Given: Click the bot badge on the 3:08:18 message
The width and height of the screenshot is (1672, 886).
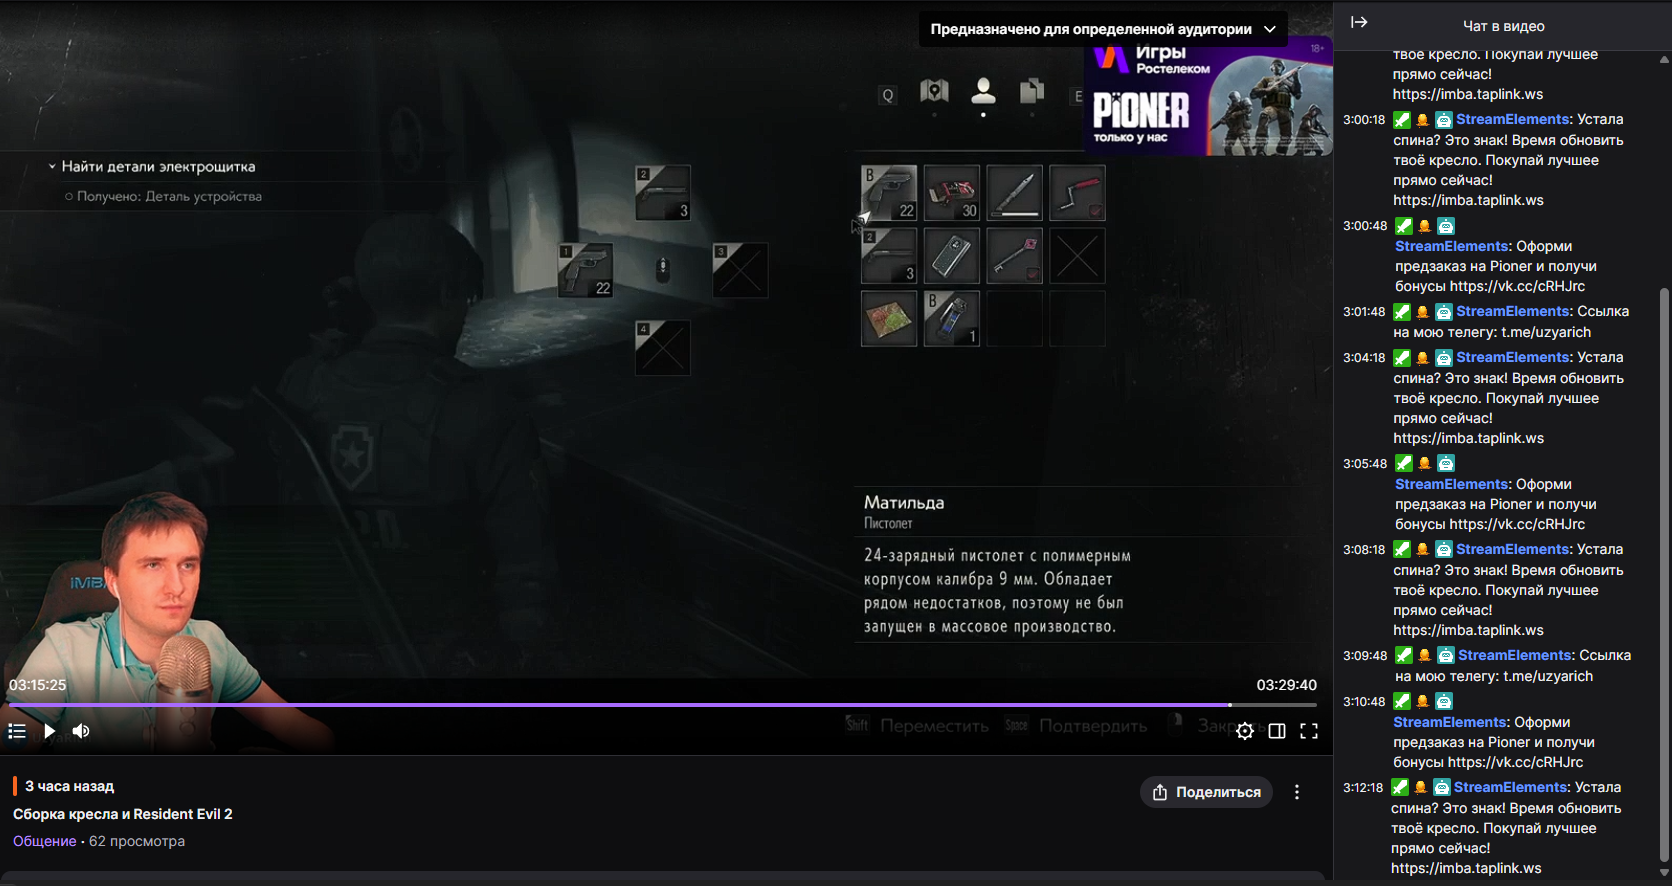Looking at the screenshot, I should coord(1444,550).
